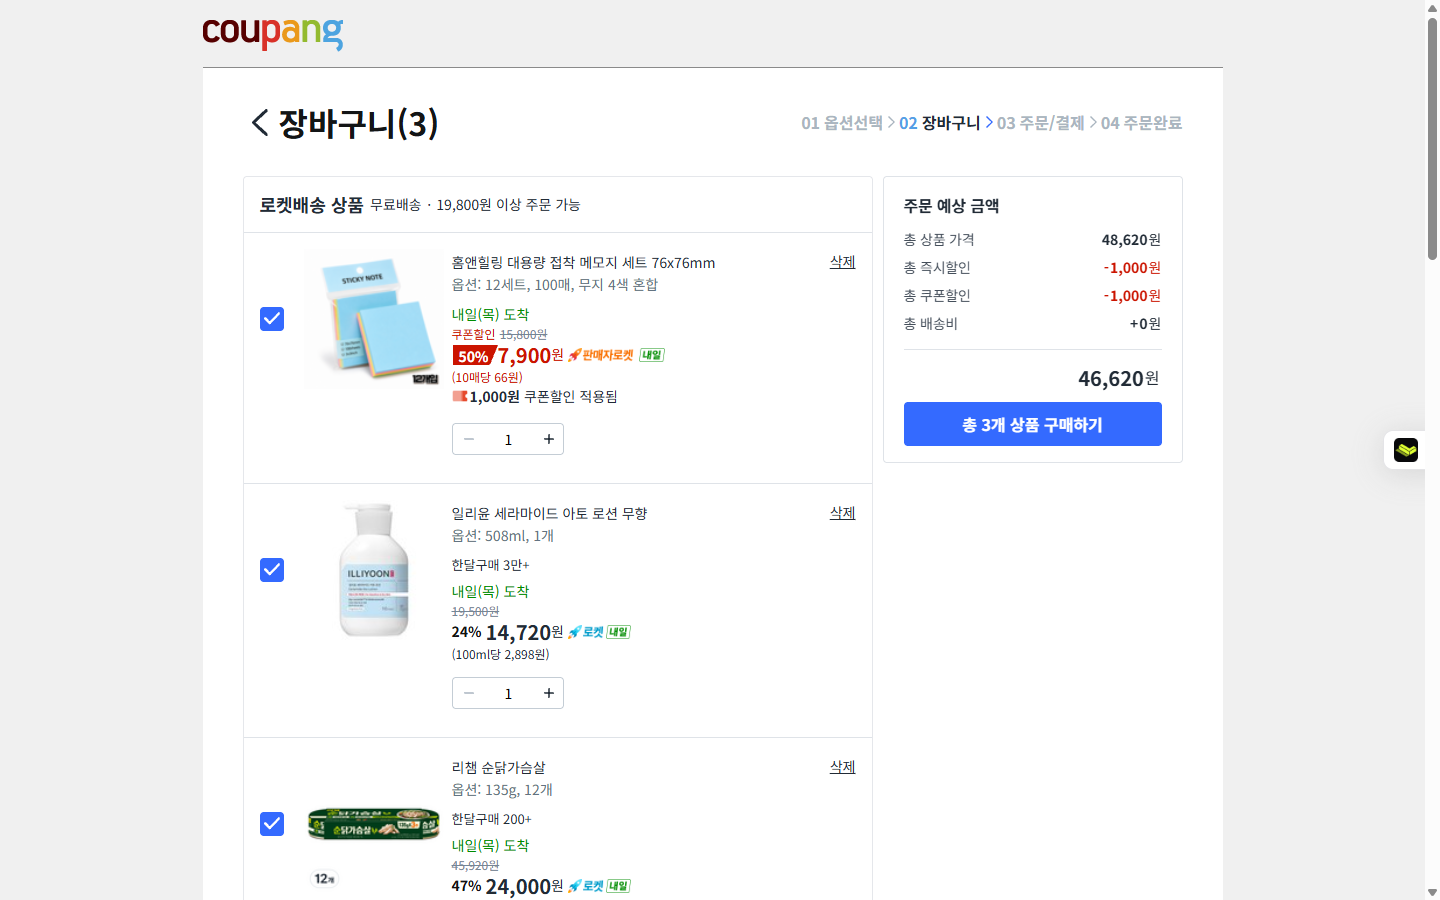The height and width of the screenshot is (900, 1440).
Task: Open the 일리윤 세라마이드 아토 로션 무향 title
Action: [x=549, y=514]
